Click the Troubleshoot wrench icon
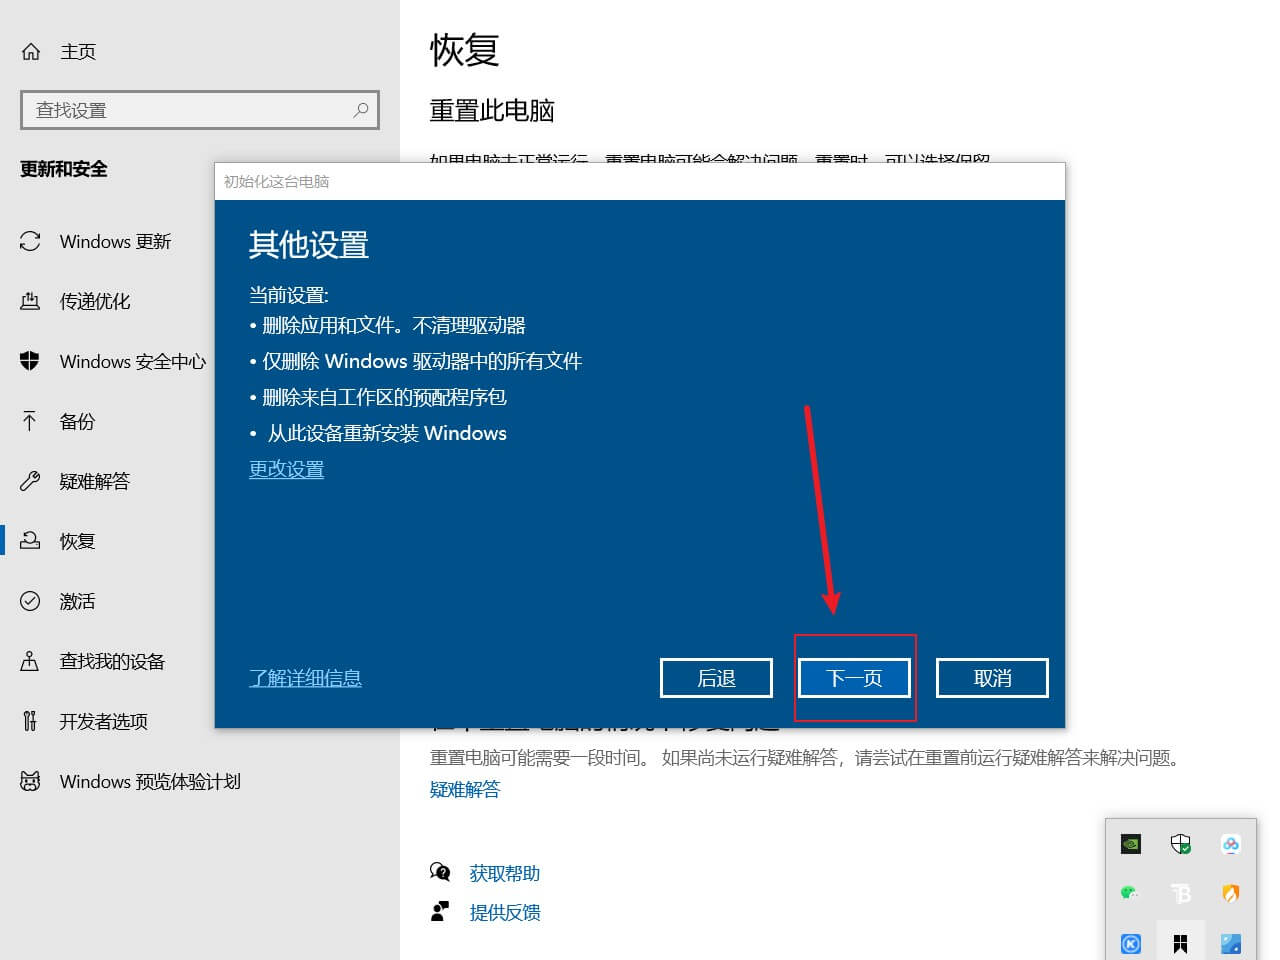Image resolution: width=1280 pixels, height=960 pixels. pos(30,481)
